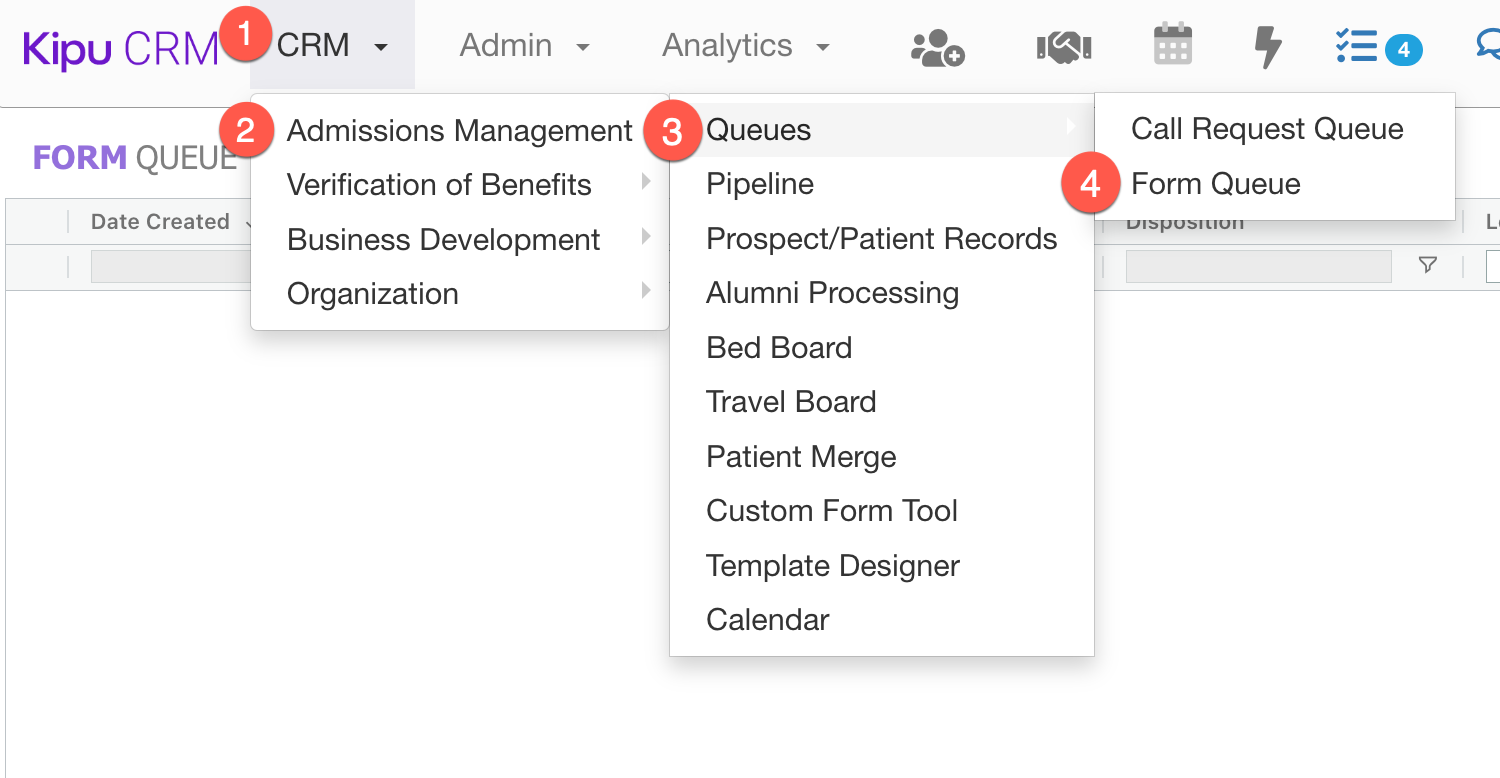Click the add new prospect icon
Screen dimensions: 1500x778
934,46
